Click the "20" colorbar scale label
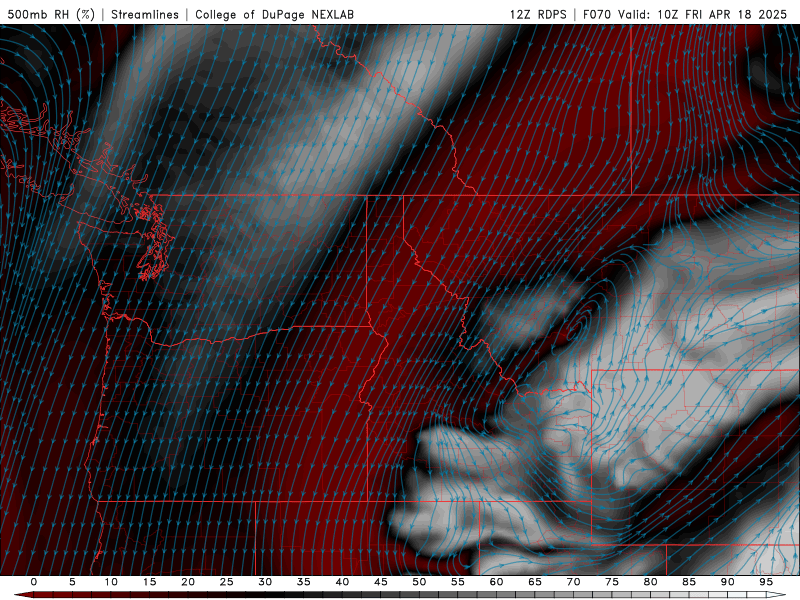 point(188,582)
